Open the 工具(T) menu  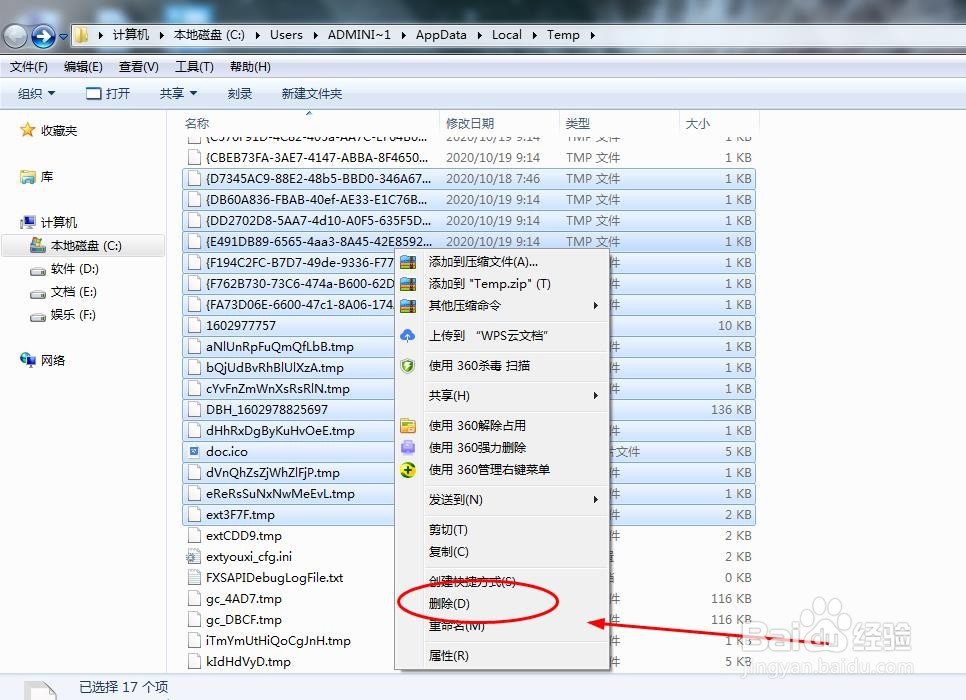pos(194,67)
